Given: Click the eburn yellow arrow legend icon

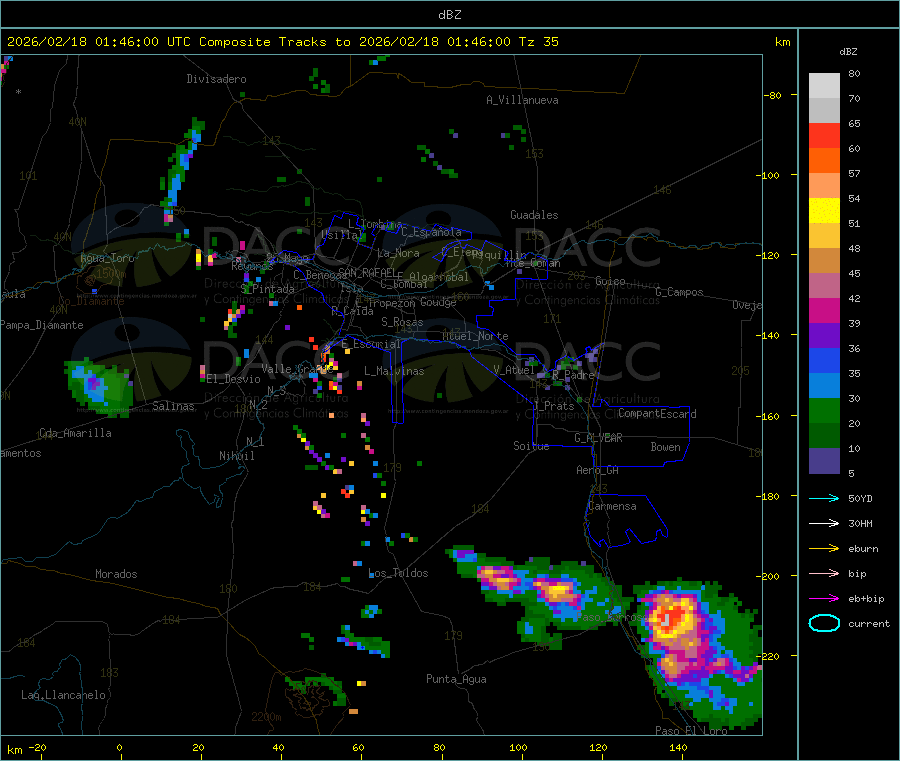Looking at the screenshot, I should (x=824, y=549).
